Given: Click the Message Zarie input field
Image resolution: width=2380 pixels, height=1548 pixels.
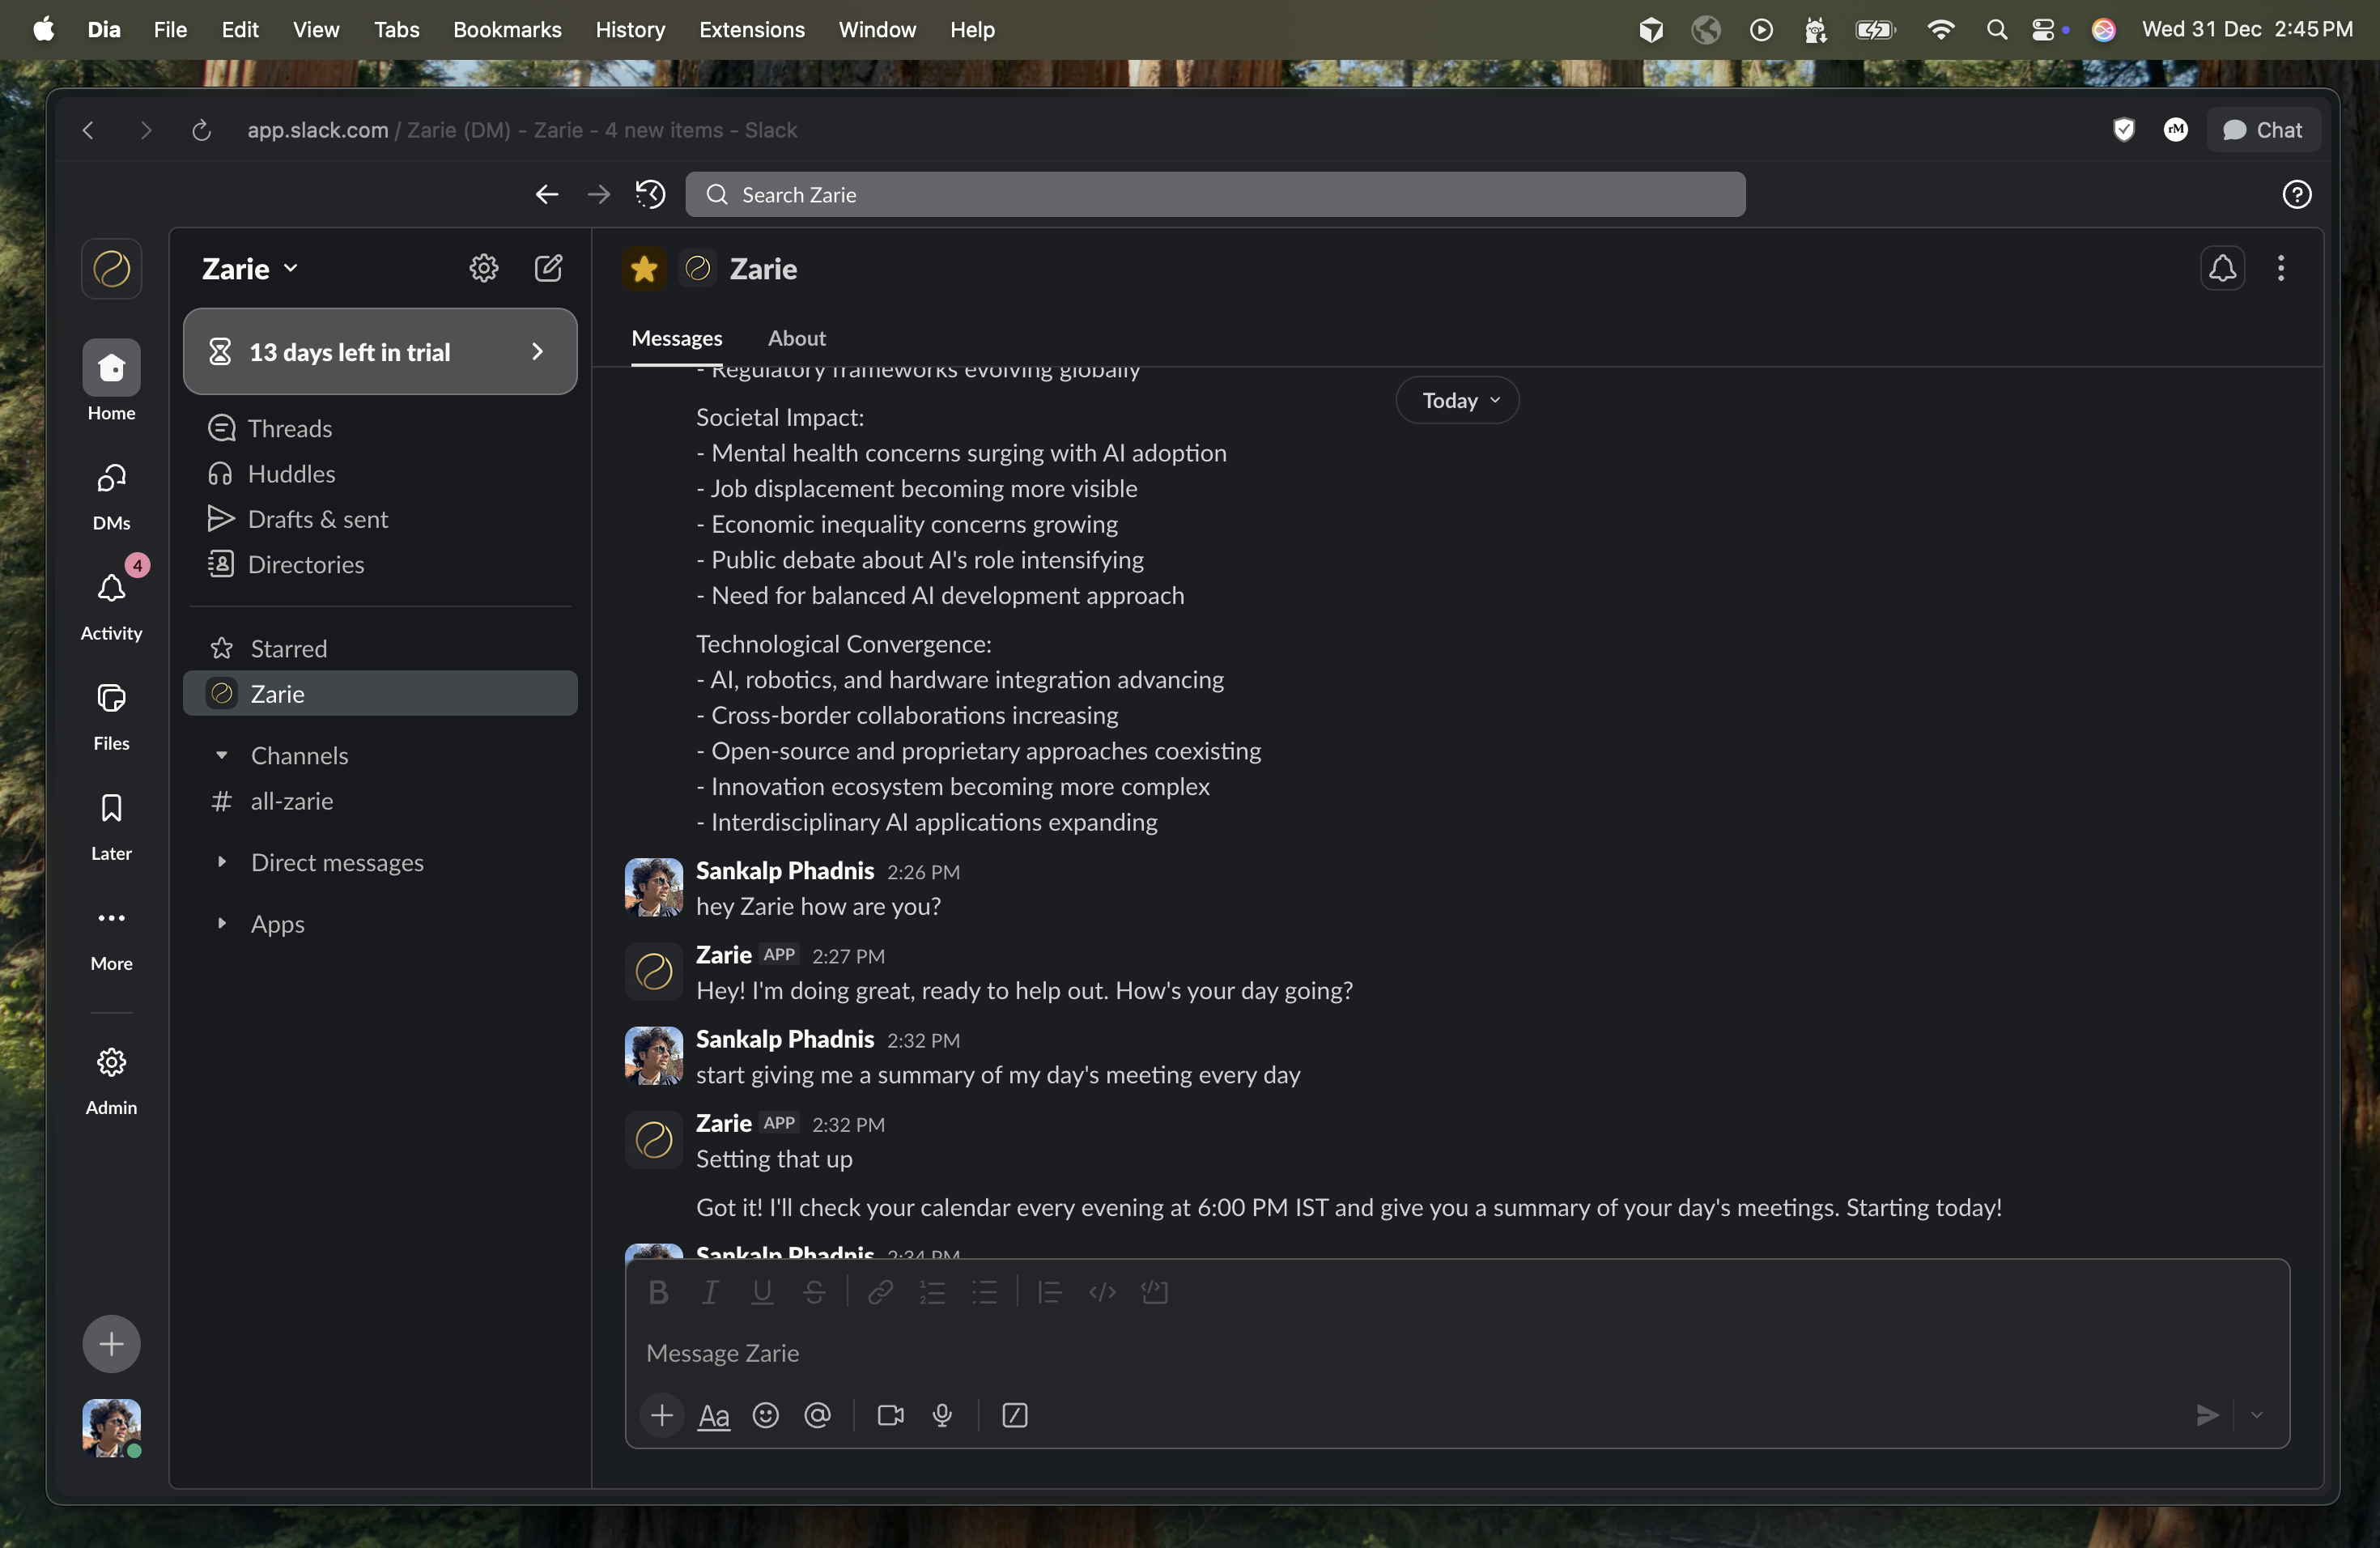Looking at the screenshot, I should (x=1200, y=1352).
